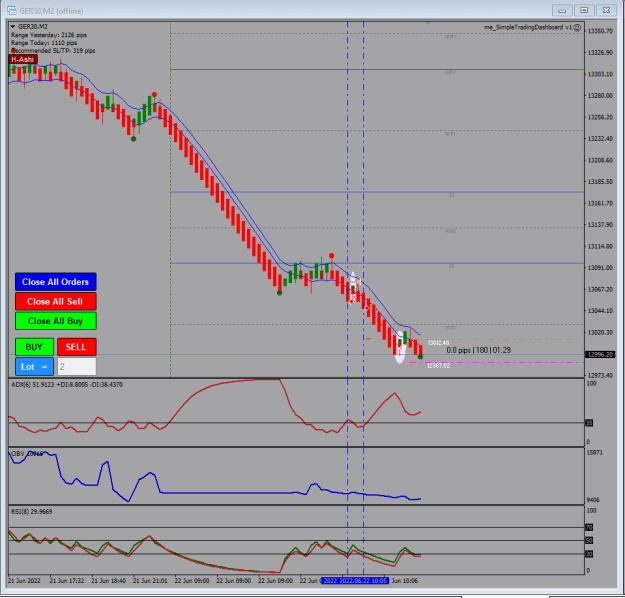The height and width of the screenshot is (598, 625).
Task: Click the ADX level 35 marker label
Action: (x=589, y=423)
